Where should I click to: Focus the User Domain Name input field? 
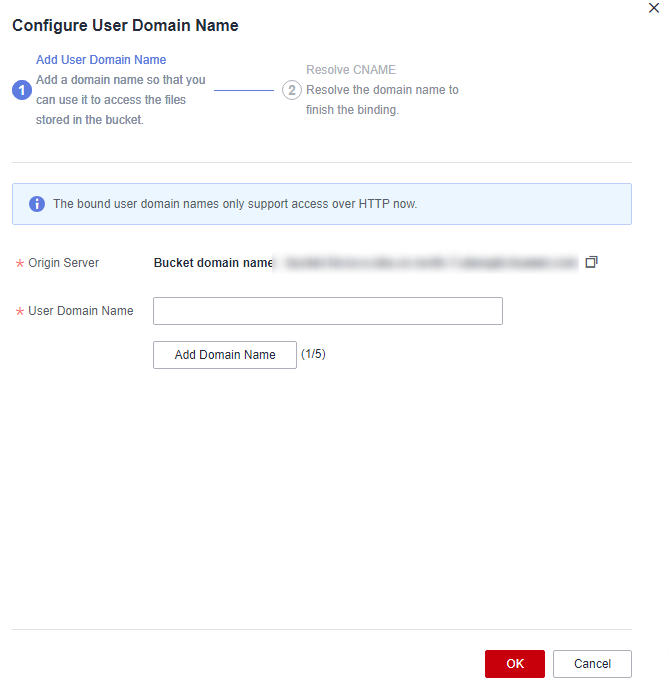coord(328,311)
